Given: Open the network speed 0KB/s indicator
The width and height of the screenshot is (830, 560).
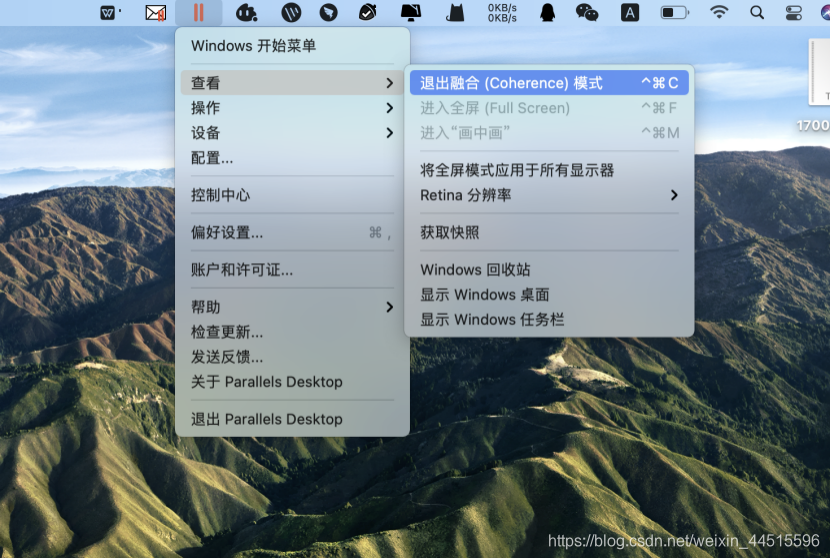Looking at the screenshot, I should point(502,13).
